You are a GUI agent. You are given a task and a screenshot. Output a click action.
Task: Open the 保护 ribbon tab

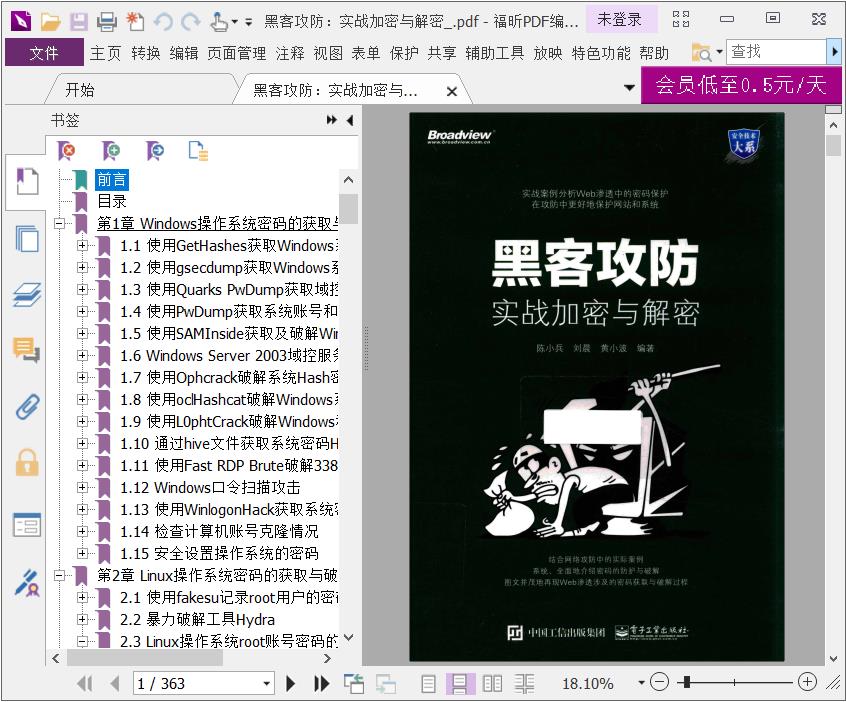click(x=404, y=53)
